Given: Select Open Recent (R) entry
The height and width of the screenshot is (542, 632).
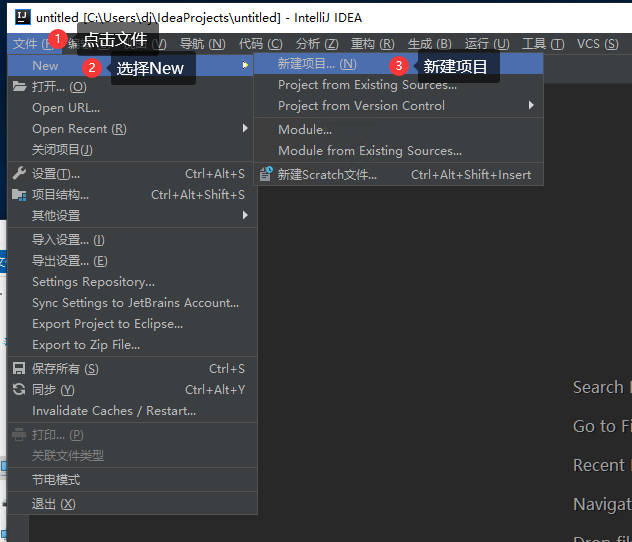Looking at the screenshot, I should (x=130, y=129).
